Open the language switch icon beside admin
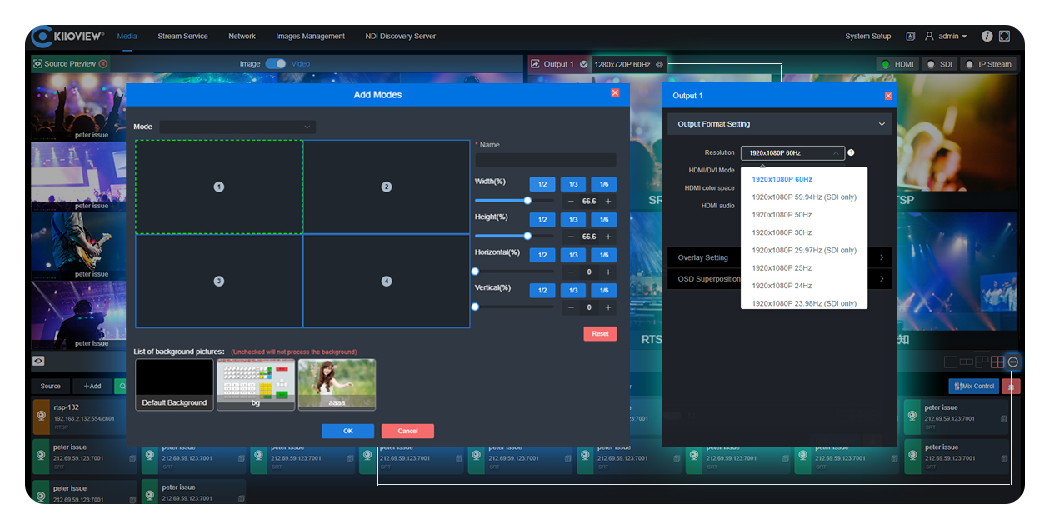 [910, 36]
